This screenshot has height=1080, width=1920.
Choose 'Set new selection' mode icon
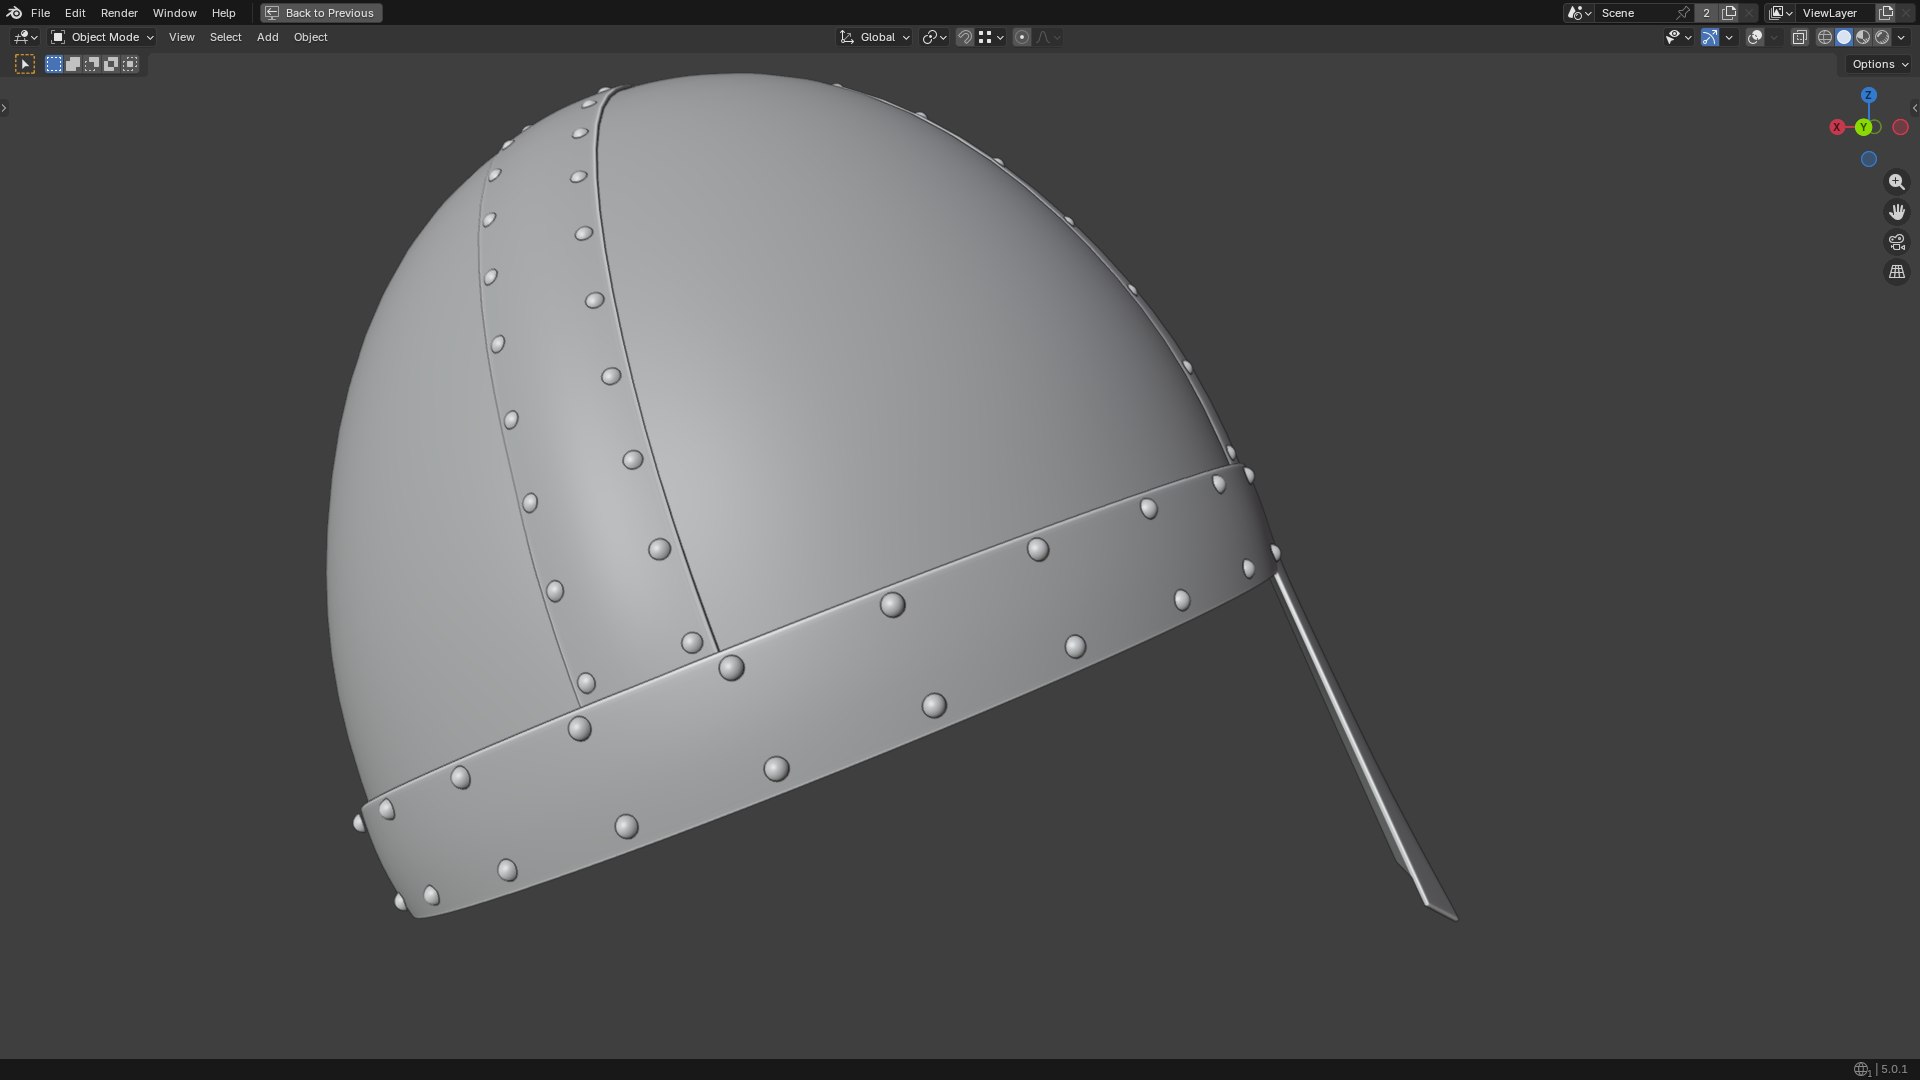[x=54, y=64]
